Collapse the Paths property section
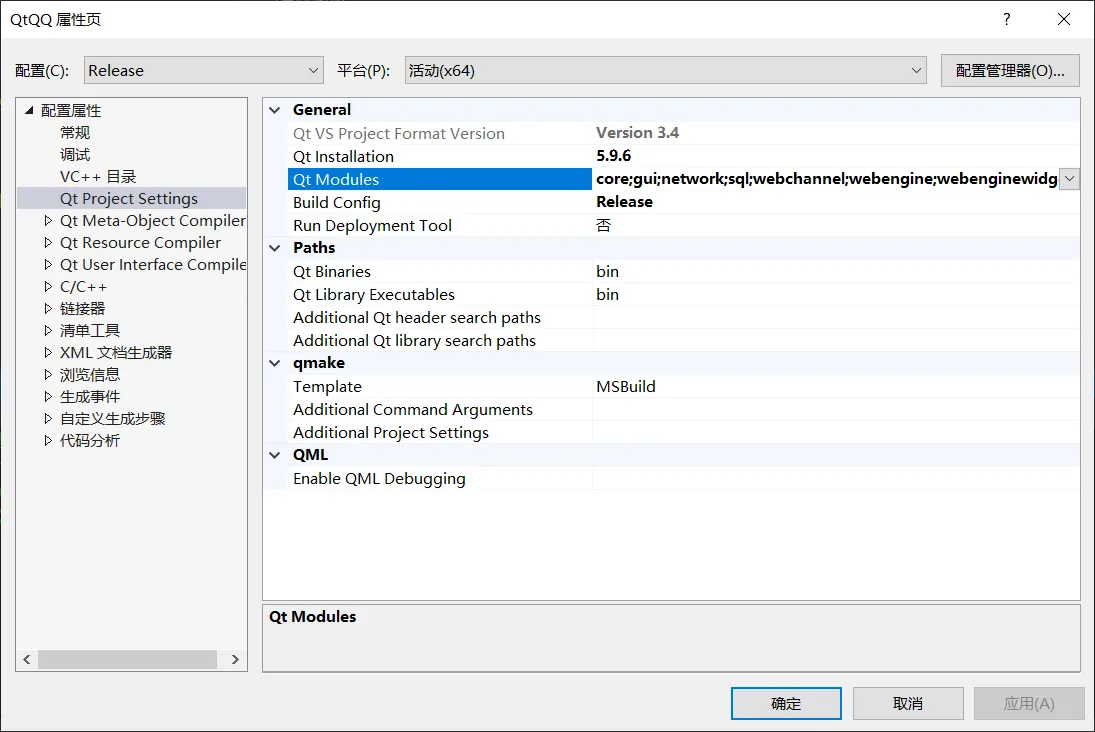The width and height of the screenshot is (1095, 732). [x=275, y=248]
